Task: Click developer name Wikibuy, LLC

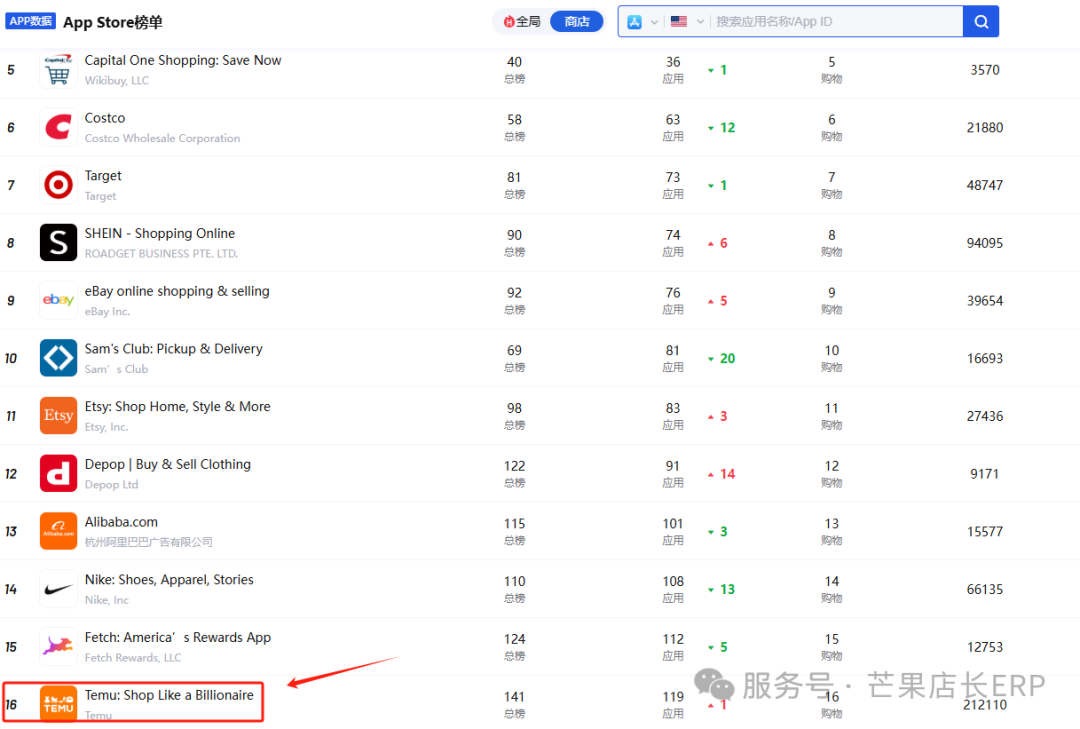Action: (x=116, y=81)
